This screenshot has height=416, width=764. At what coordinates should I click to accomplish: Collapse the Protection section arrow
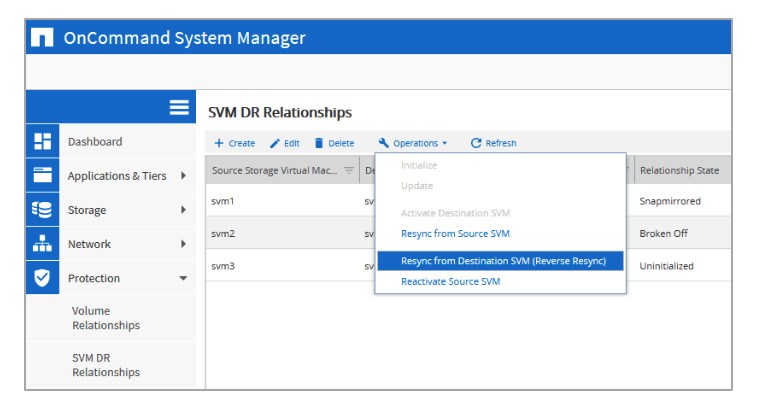point(183,279)
